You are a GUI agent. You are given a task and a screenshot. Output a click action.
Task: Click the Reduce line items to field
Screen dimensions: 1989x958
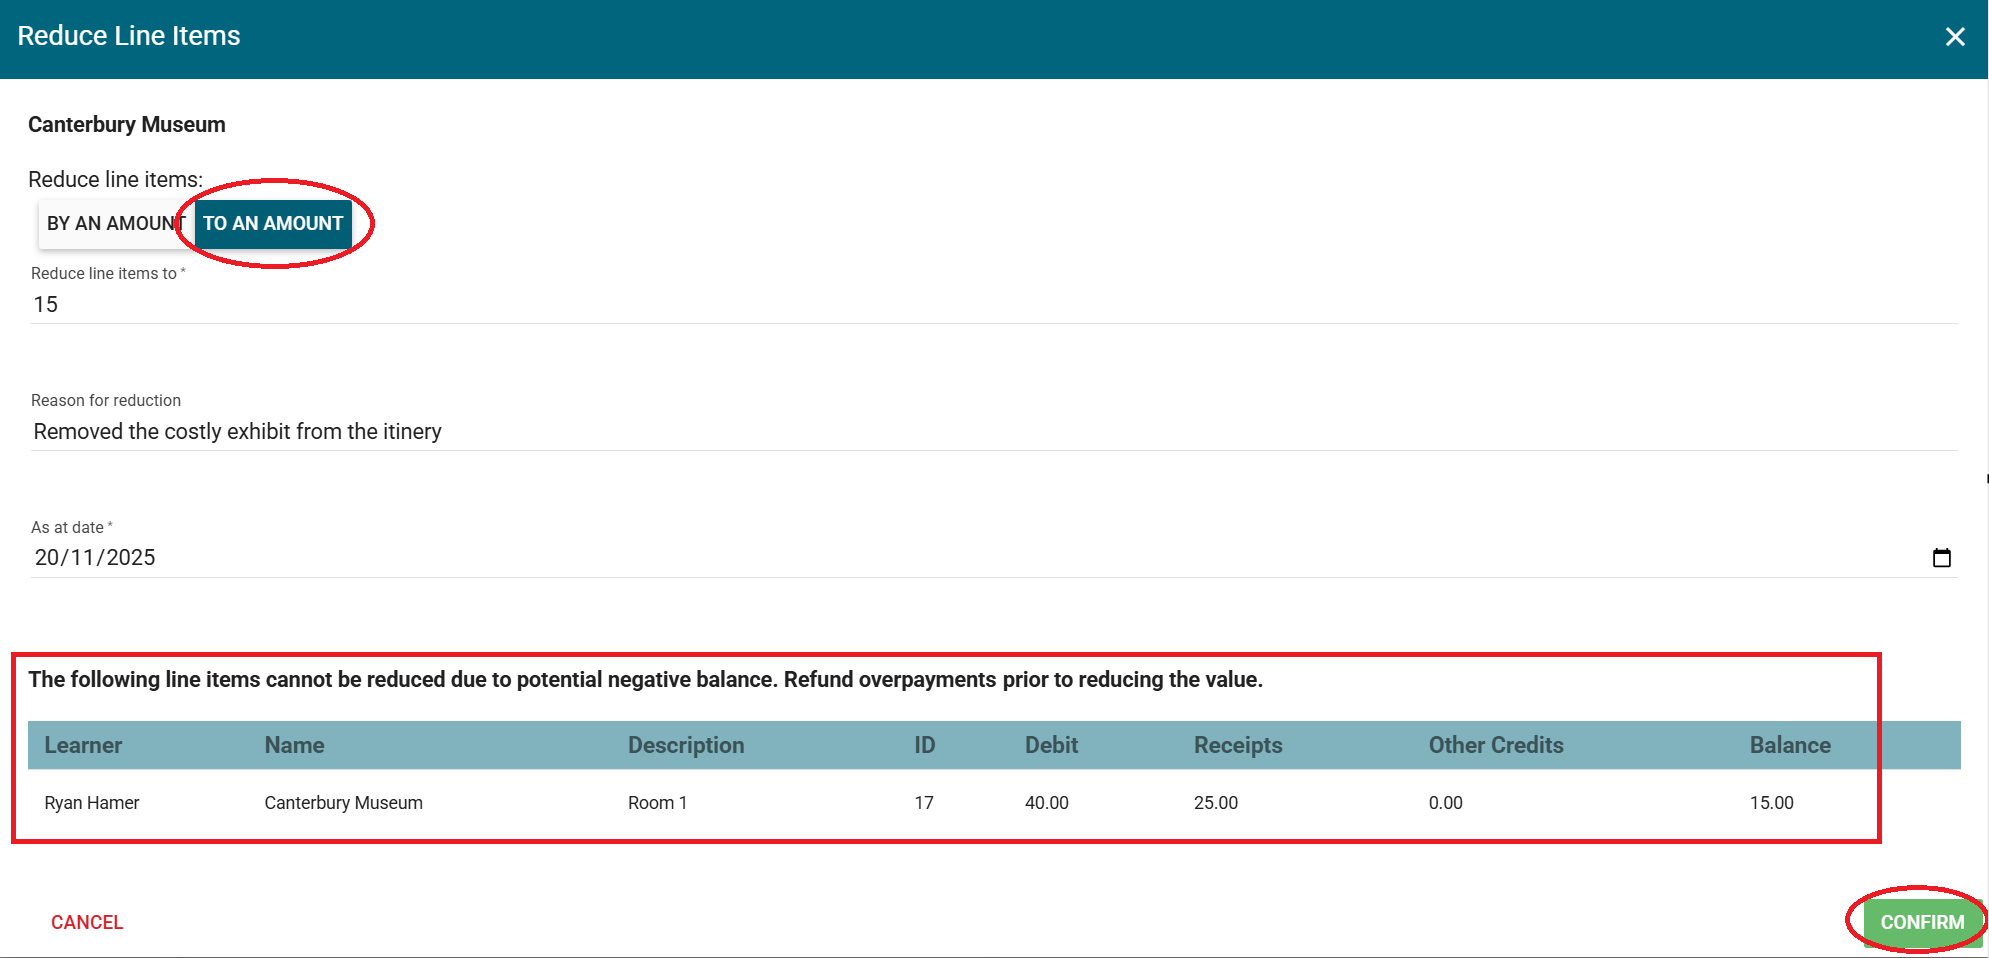pyautogui.click(x=990, y=305)
